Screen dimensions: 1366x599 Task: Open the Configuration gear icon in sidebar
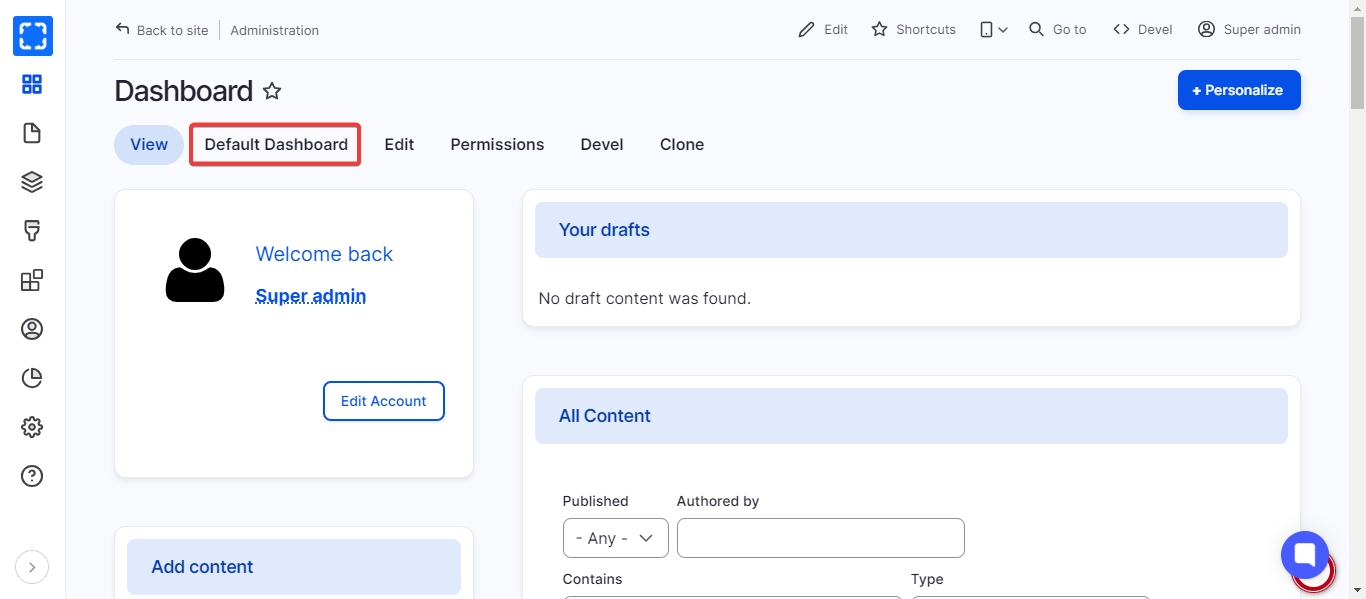pos(32,427)
